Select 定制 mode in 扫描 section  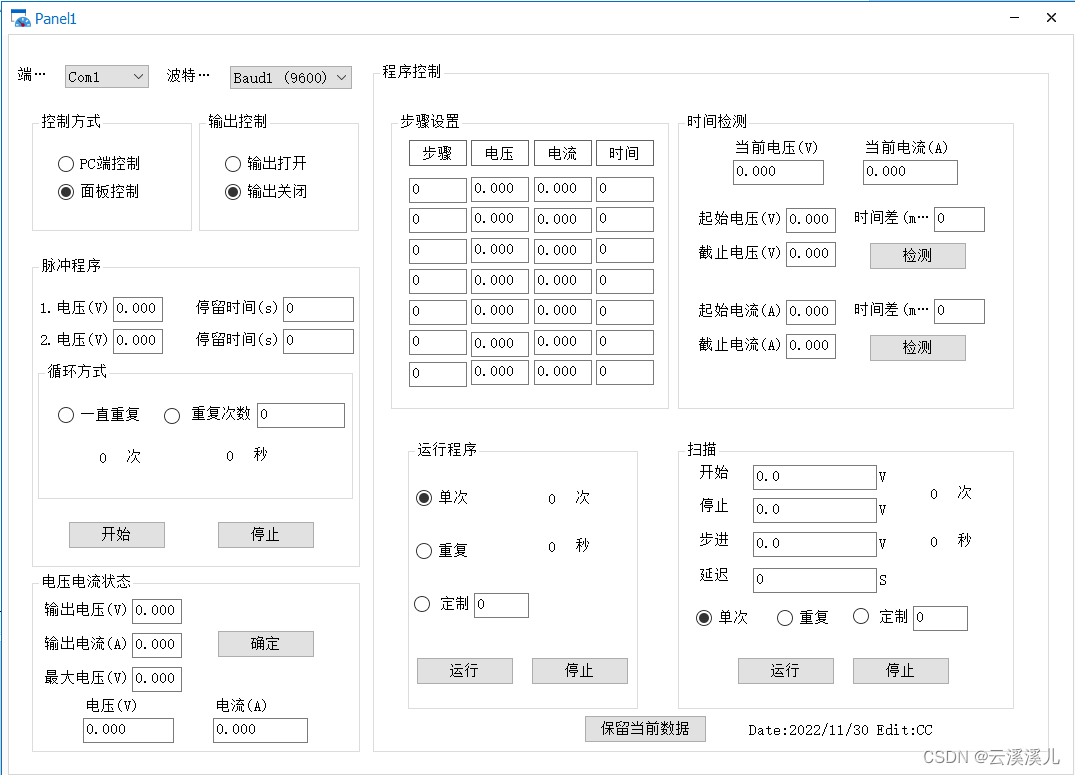[861, 617]
